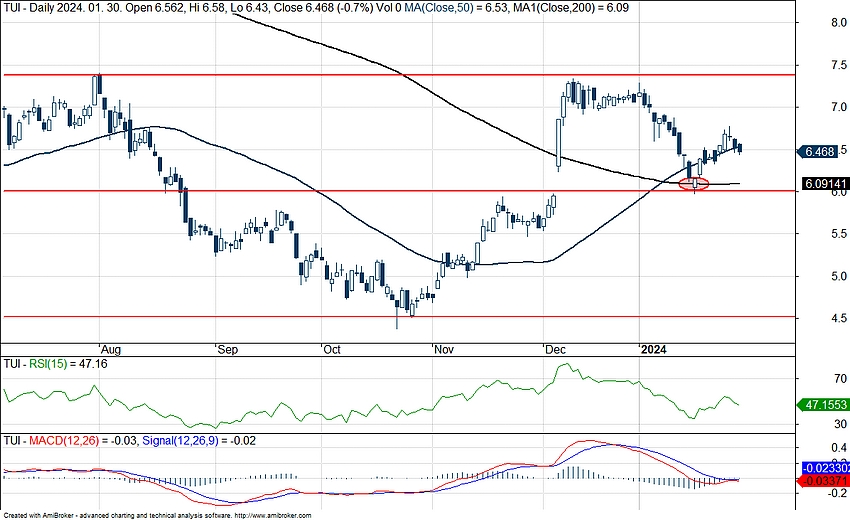Viewport: 850px width, 520px height.
Task: Click the 7.5 price axis label
Action: (839, 65)
